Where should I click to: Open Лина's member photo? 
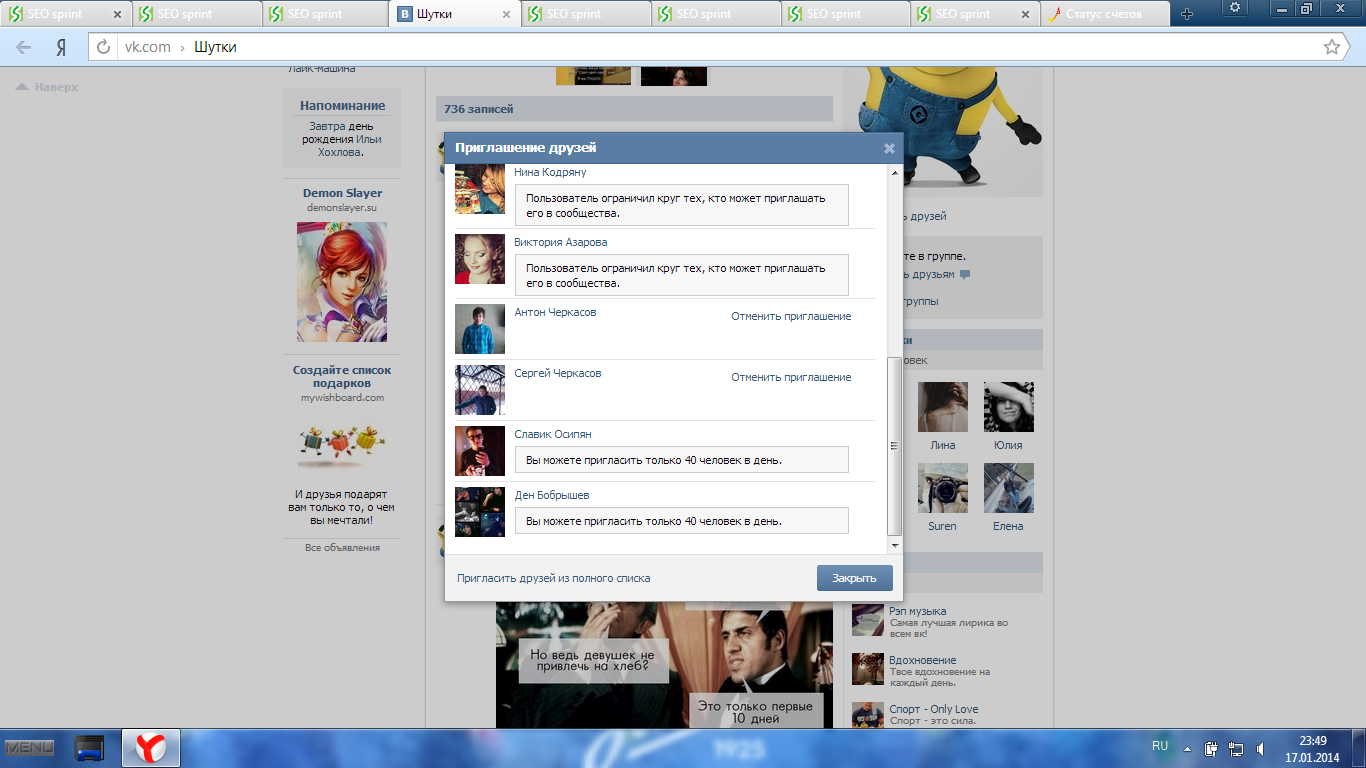943,406
